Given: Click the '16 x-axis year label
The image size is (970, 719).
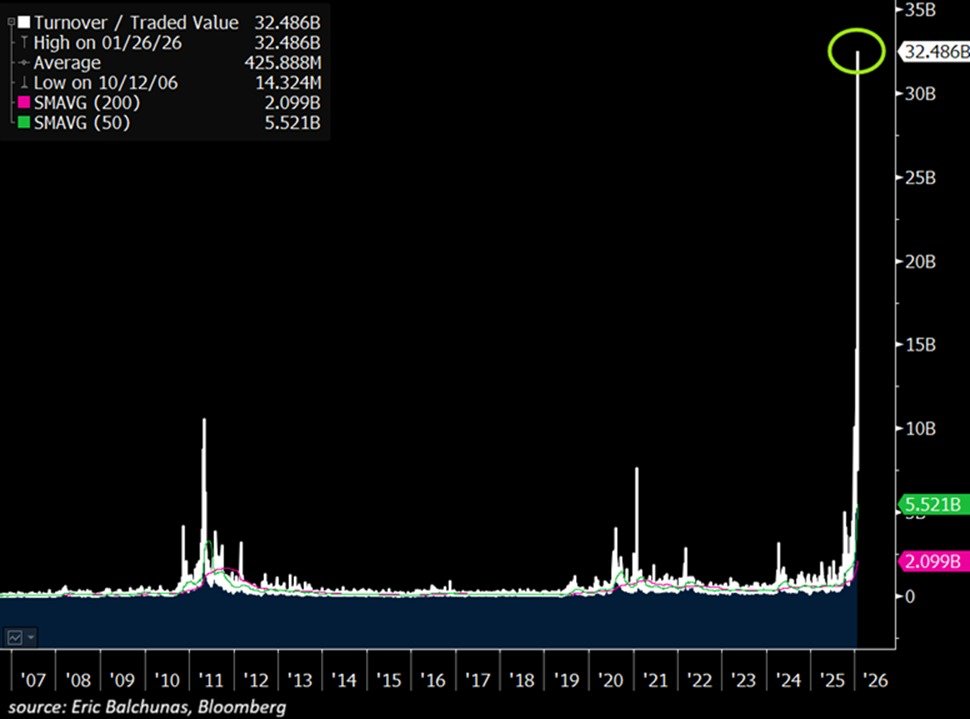Looking at the screenshot, I should click(x=432, y=680).
